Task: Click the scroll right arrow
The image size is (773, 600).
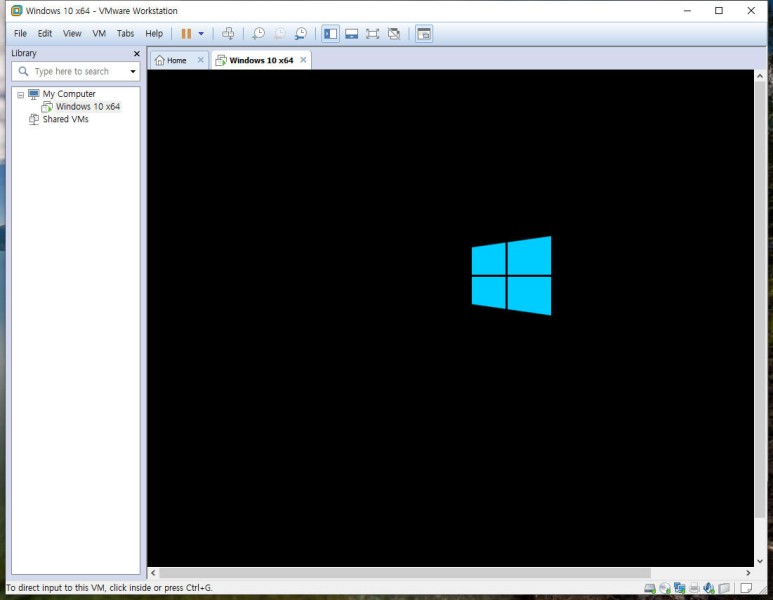Action: 748,573
